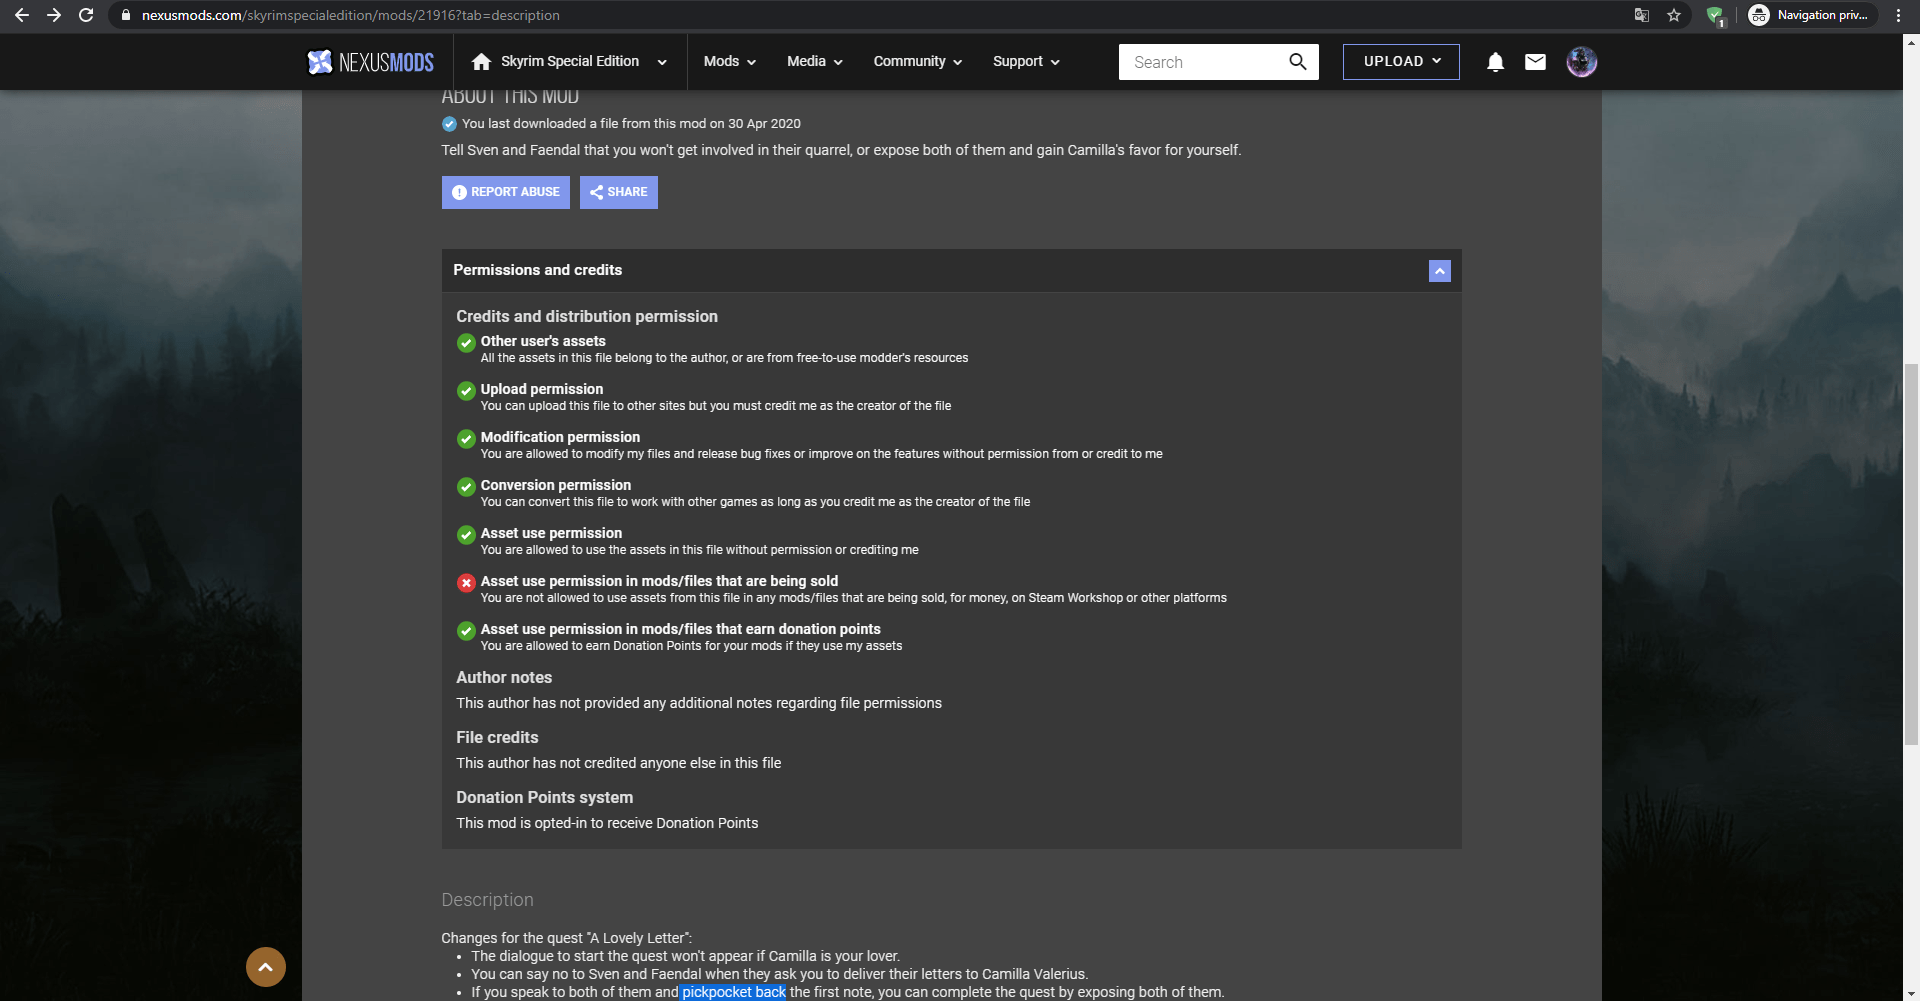The image size is (1920, 1001).
Task: Click the home icon next to Skyrim Special Edition
Action: pos(481,62)
